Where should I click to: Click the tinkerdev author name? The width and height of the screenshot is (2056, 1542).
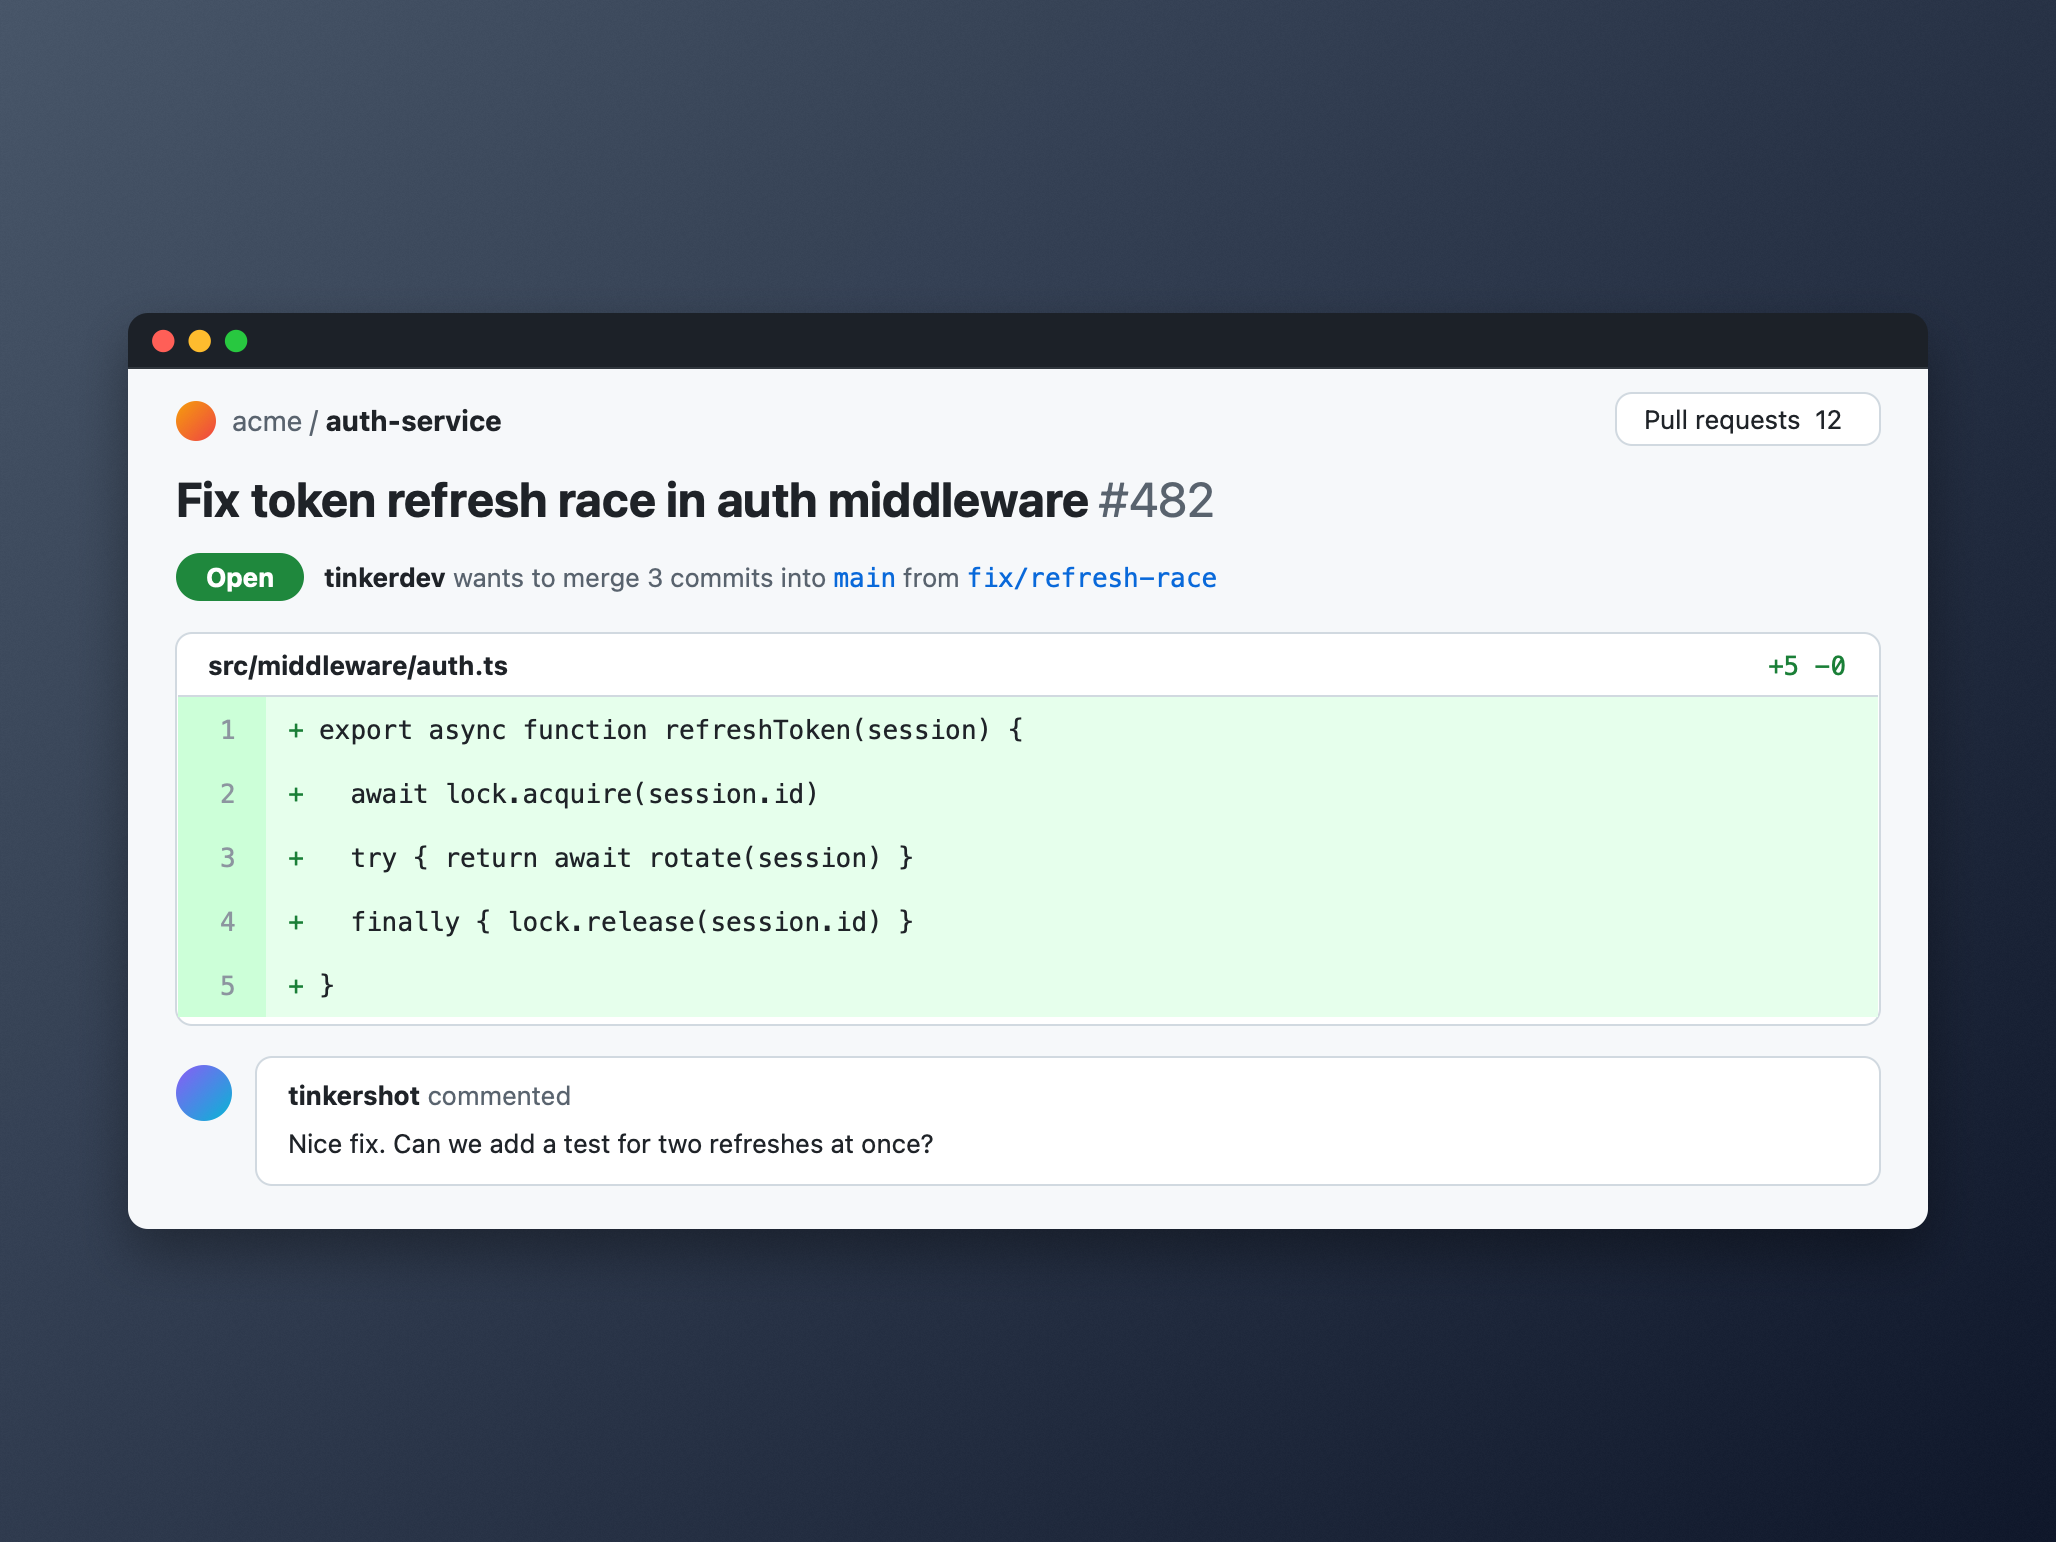[384, 578]
